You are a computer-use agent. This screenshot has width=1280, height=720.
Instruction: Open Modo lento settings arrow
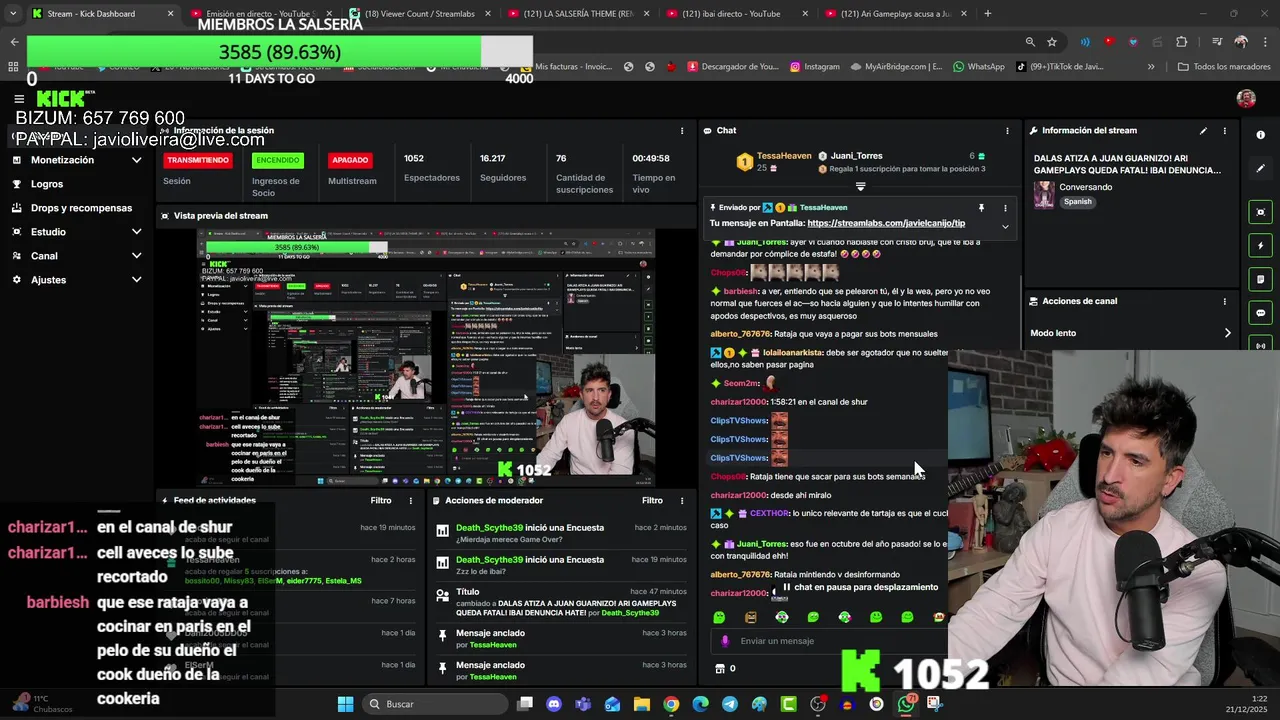[x=1227, y=333]
